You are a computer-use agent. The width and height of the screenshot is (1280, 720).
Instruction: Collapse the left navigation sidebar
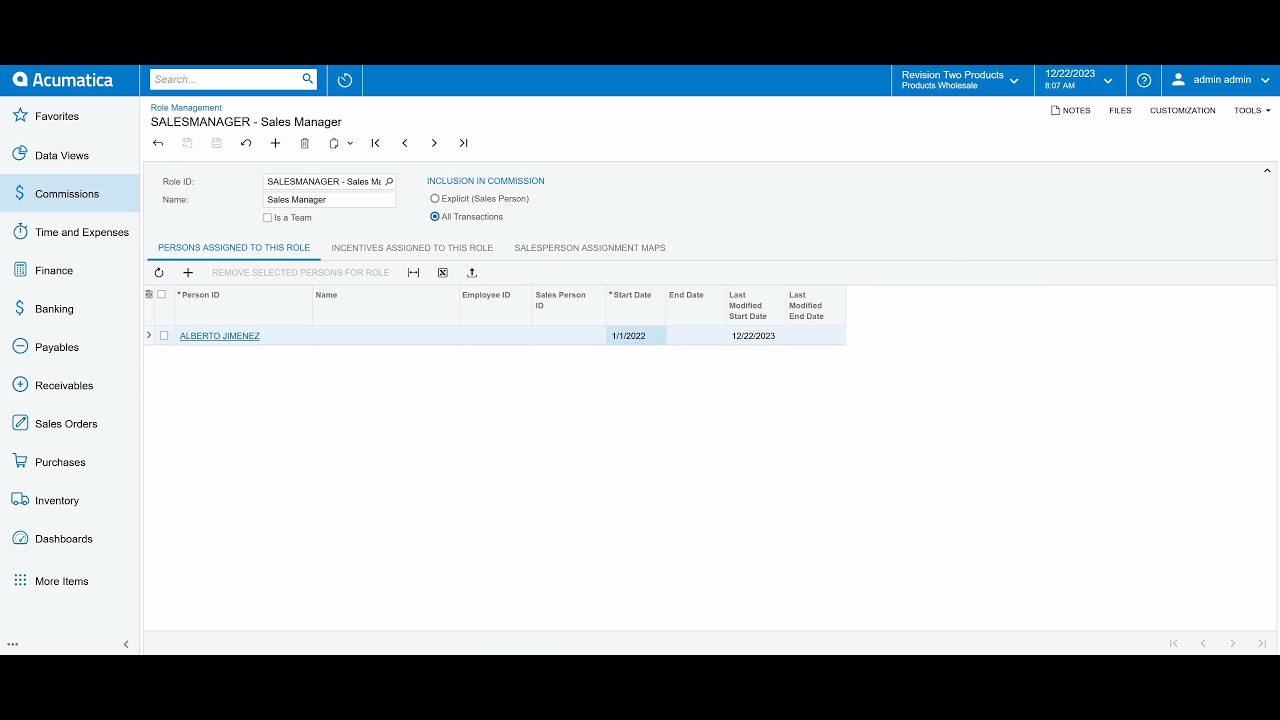[x=126, y=644]
